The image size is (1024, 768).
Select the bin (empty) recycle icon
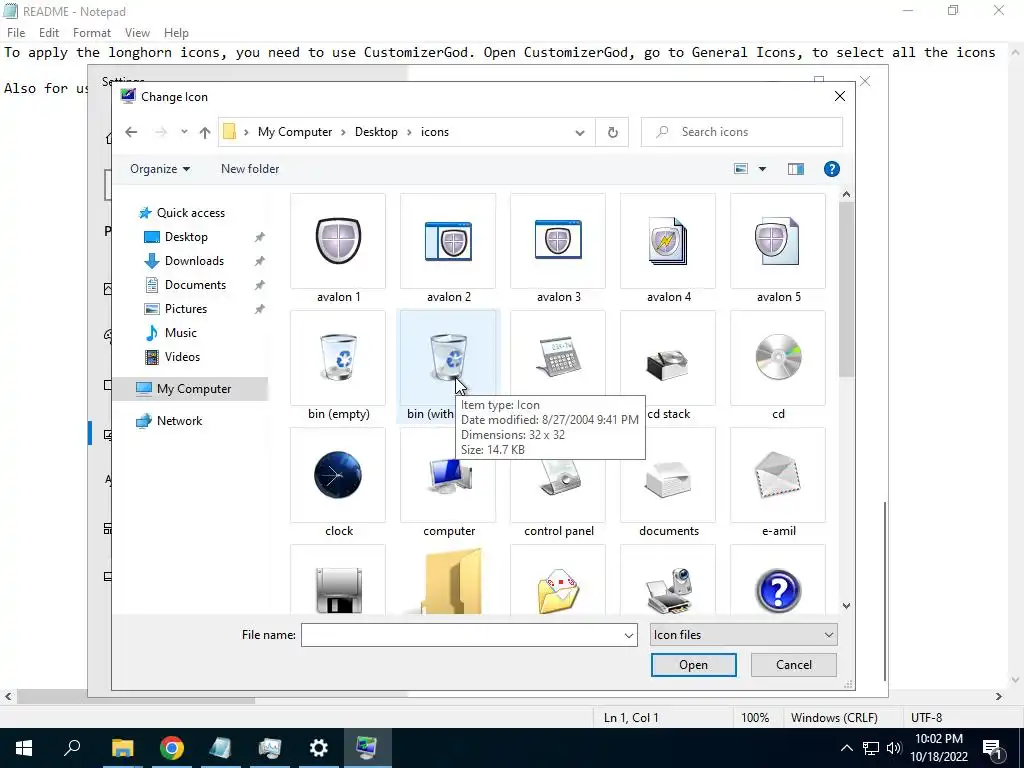click(338, 366)
